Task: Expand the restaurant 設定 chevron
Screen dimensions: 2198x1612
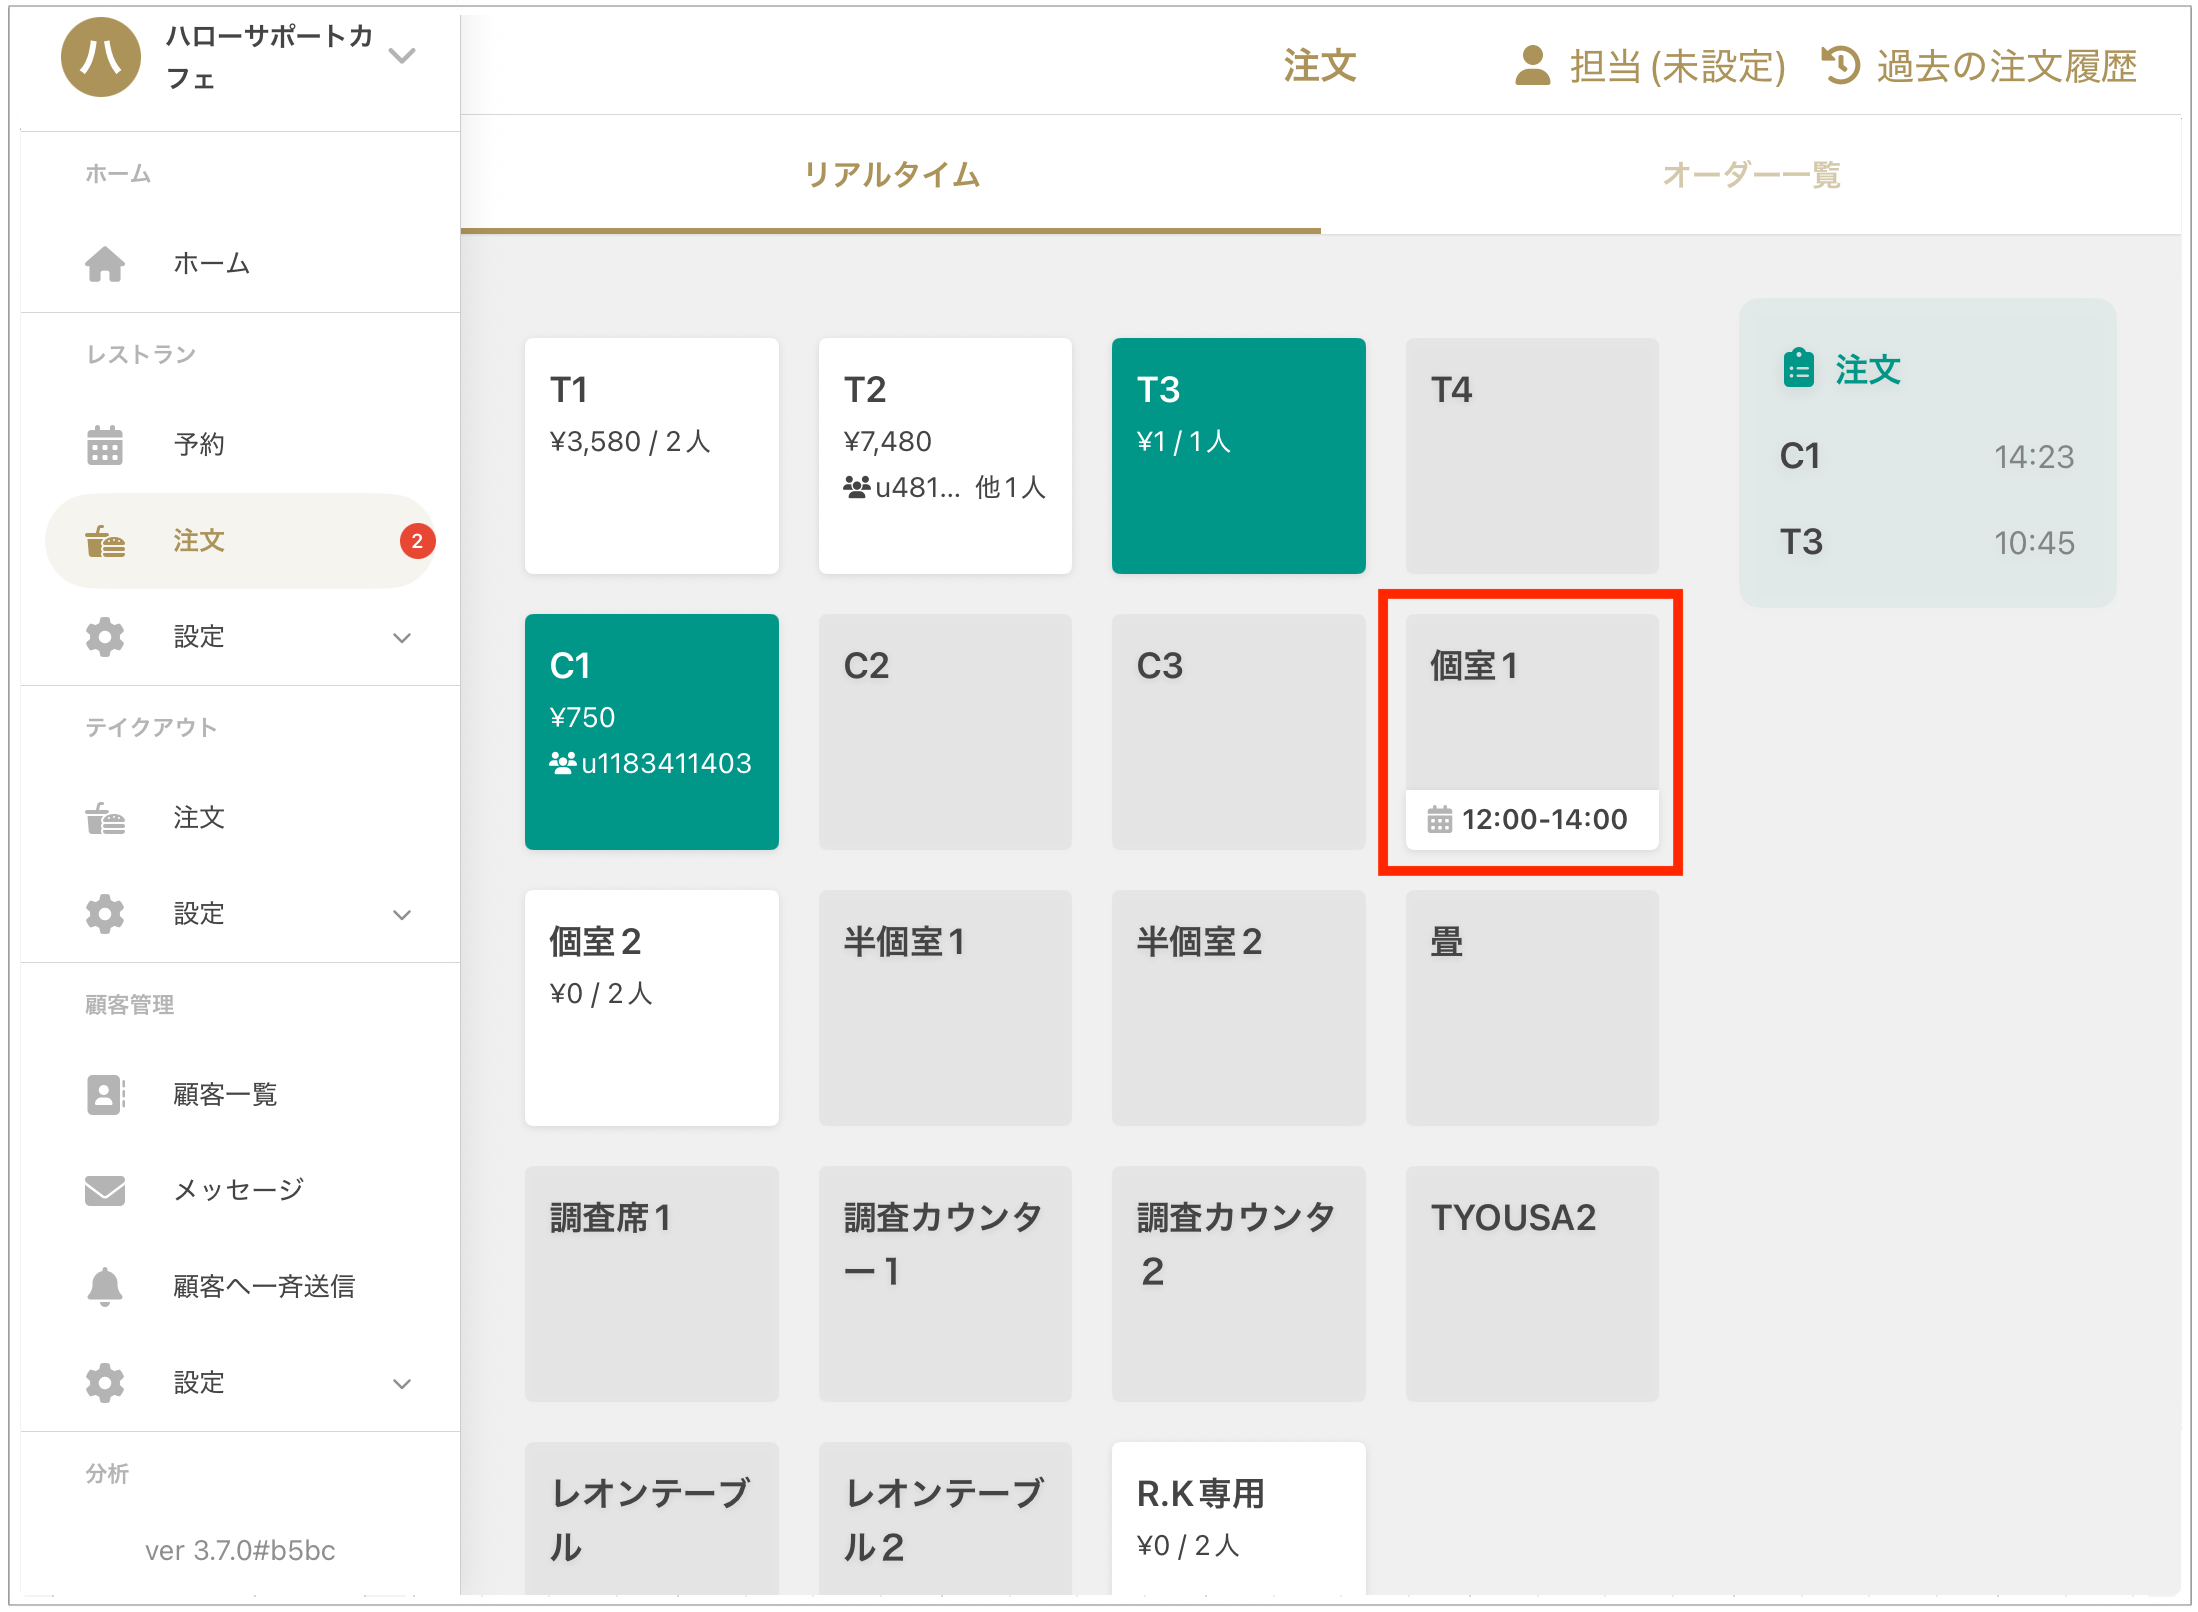Action: pos(402,638)
